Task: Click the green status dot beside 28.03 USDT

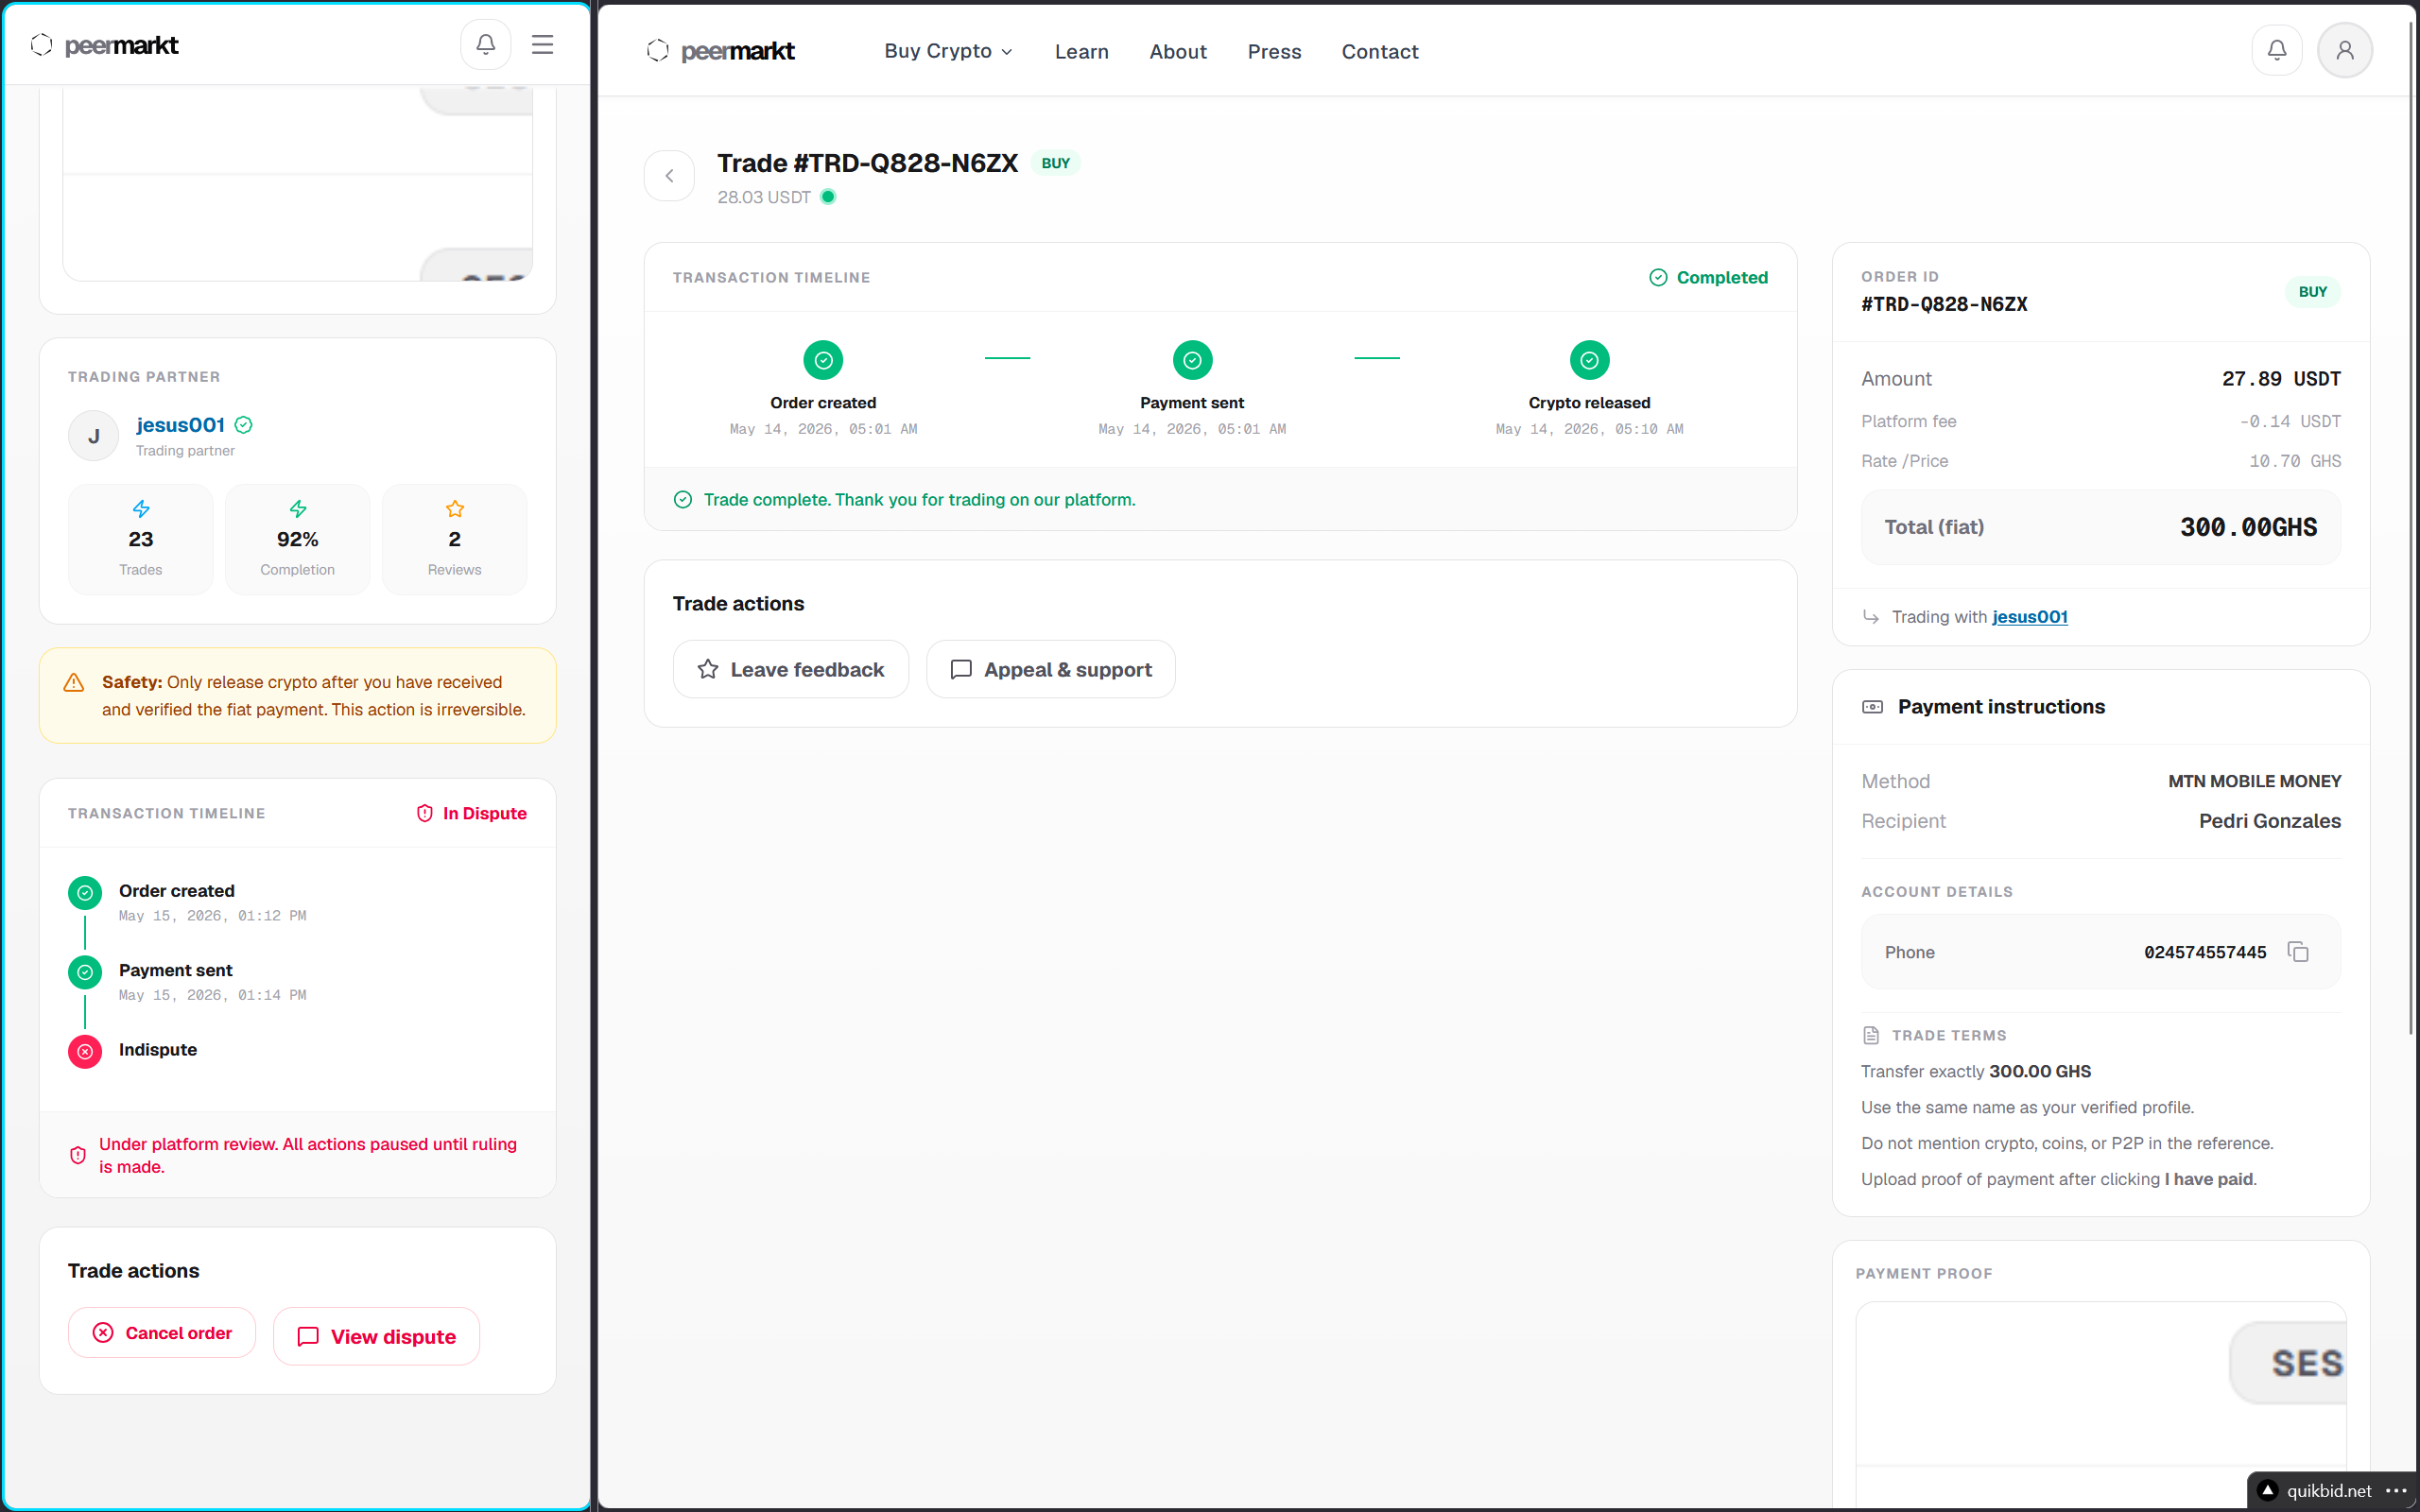Action: click(x=828, y=197)
